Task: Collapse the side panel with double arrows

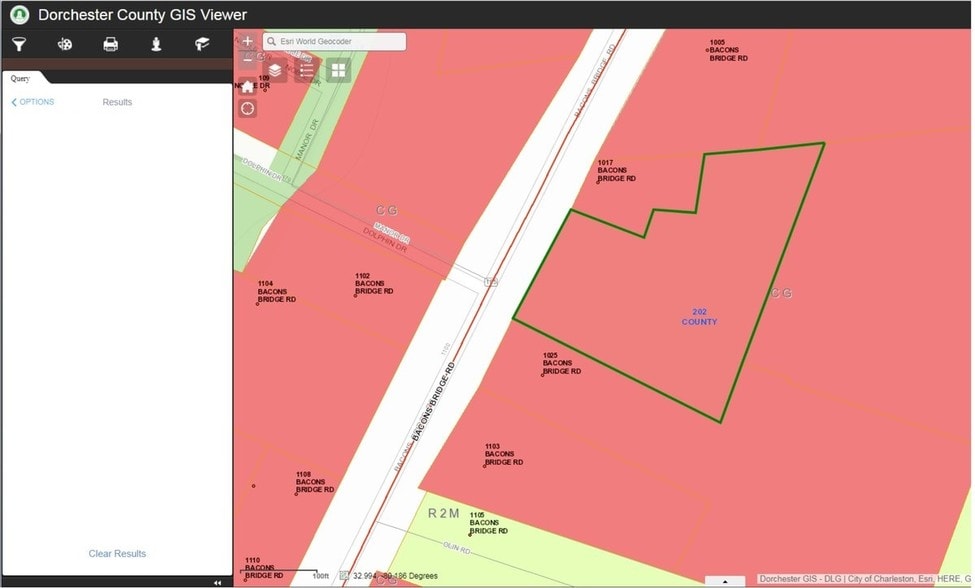Action: point(218,582)
